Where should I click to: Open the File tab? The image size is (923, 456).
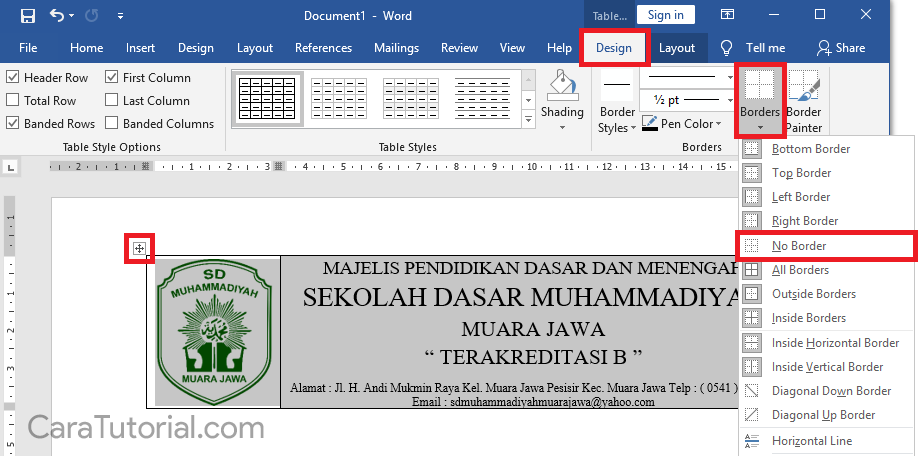coord(28,48)
